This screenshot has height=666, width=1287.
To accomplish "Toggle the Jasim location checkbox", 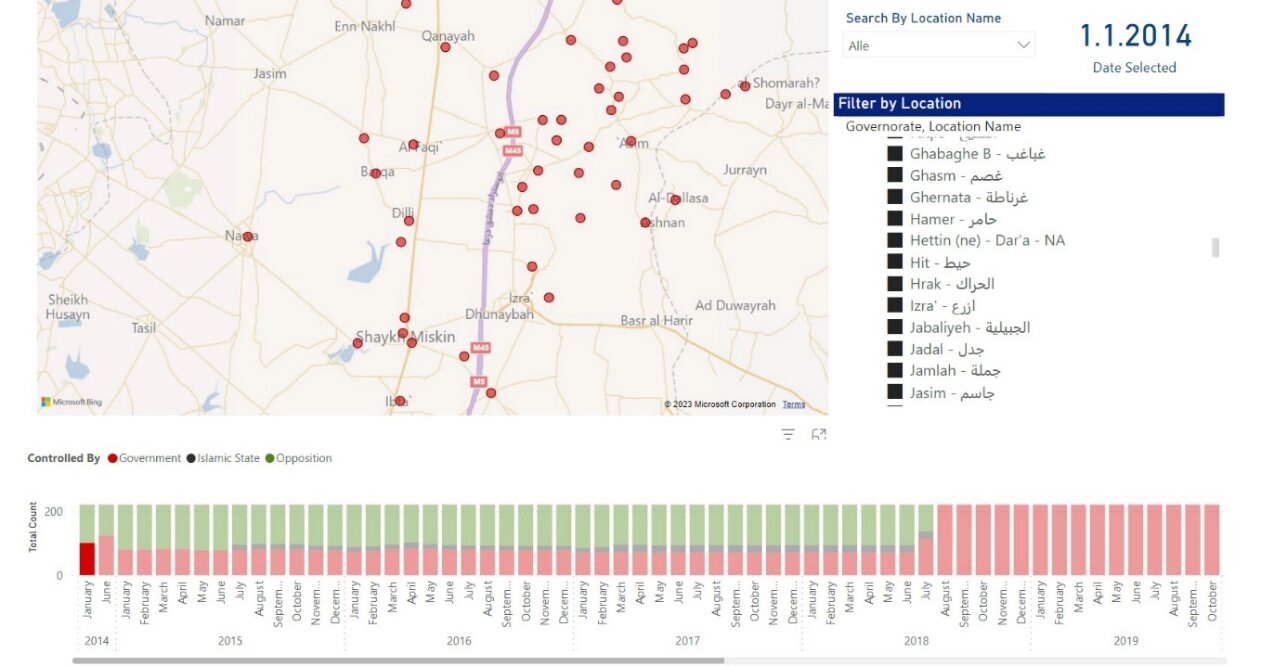I will point(894,393).
